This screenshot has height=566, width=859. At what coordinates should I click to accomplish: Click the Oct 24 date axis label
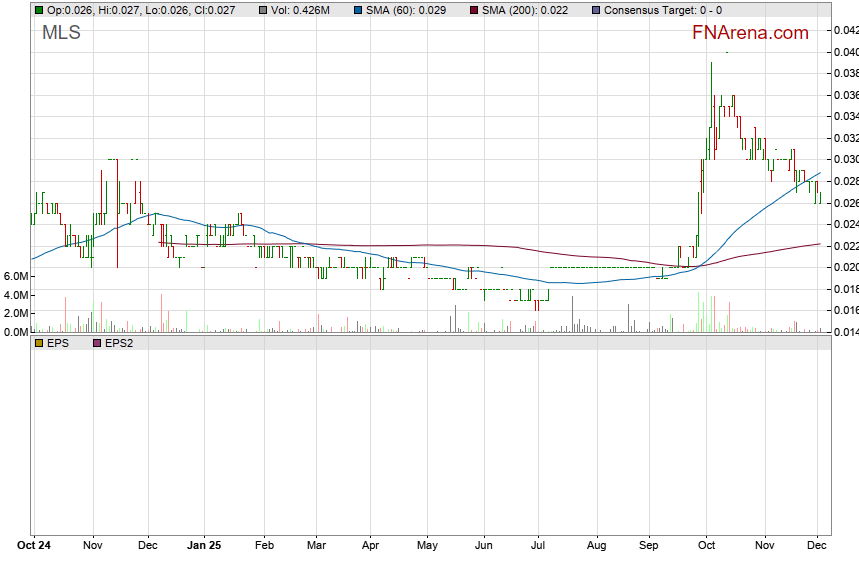(33, 546)
